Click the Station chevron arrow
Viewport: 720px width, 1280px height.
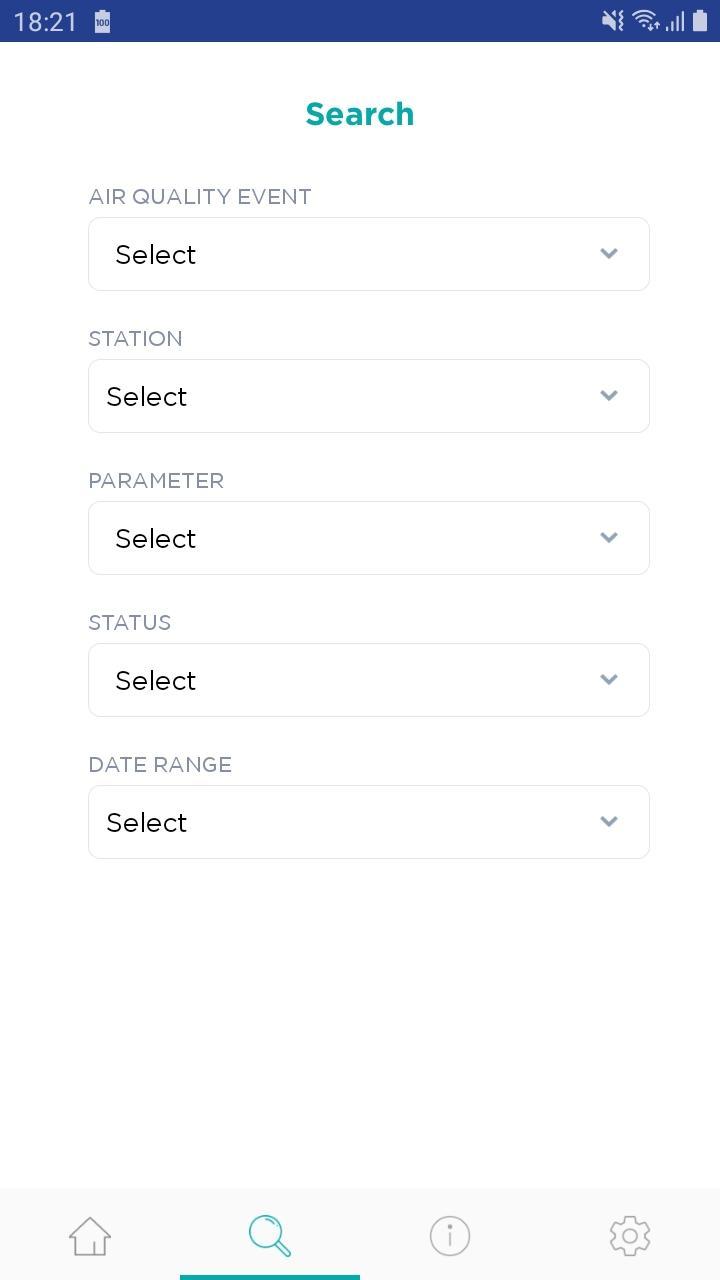(609, 396)
